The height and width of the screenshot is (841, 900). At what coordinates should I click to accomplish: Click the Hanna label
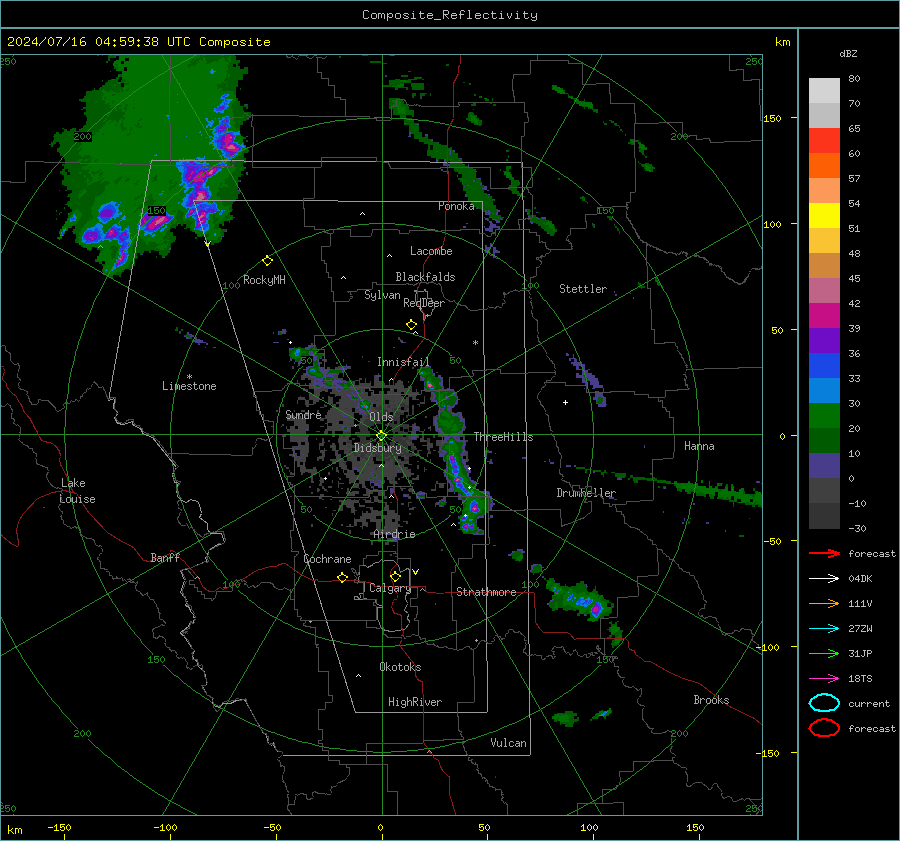(699, 446)
